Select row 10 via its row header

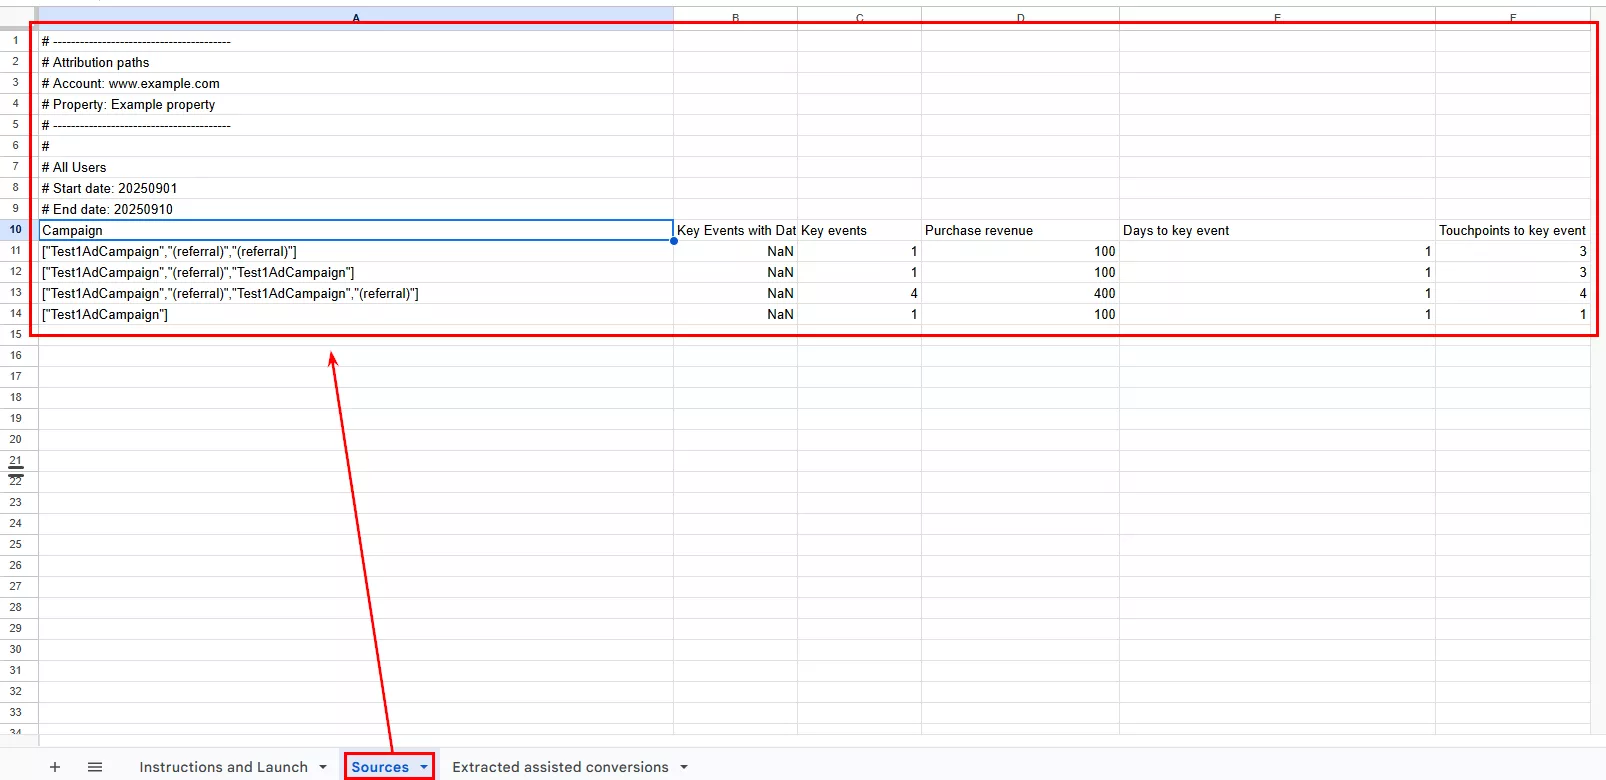[x=16, y=230]
